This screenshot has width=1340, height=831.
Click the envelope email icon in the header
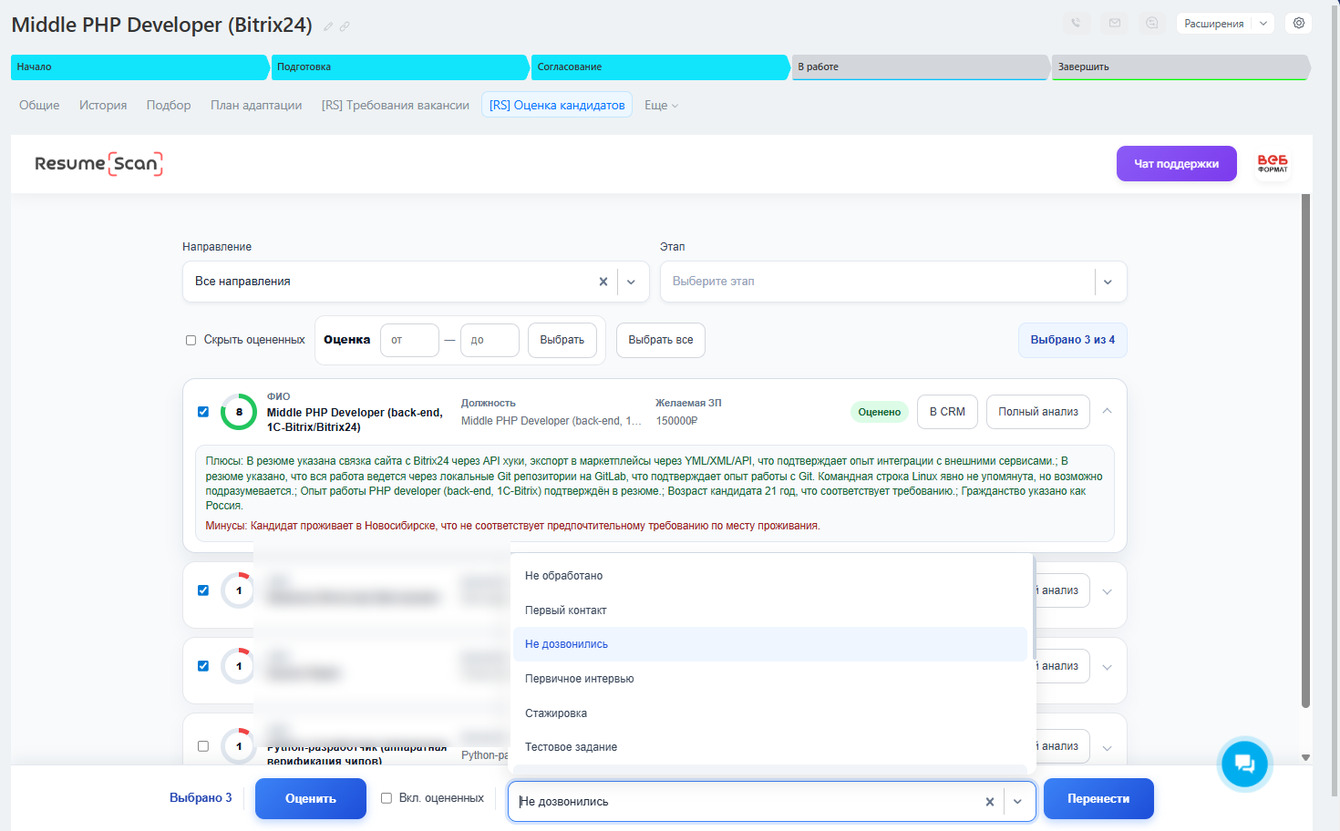(x=1114, y=23)
